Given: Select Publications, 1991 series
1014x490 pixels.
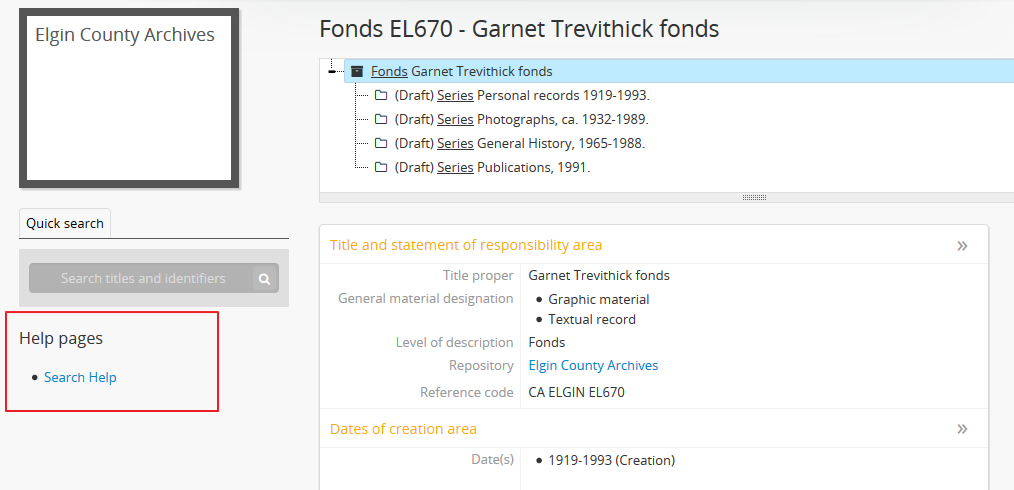Looking at the screenshot, I should pyautogui.click(x=533, y=168).
